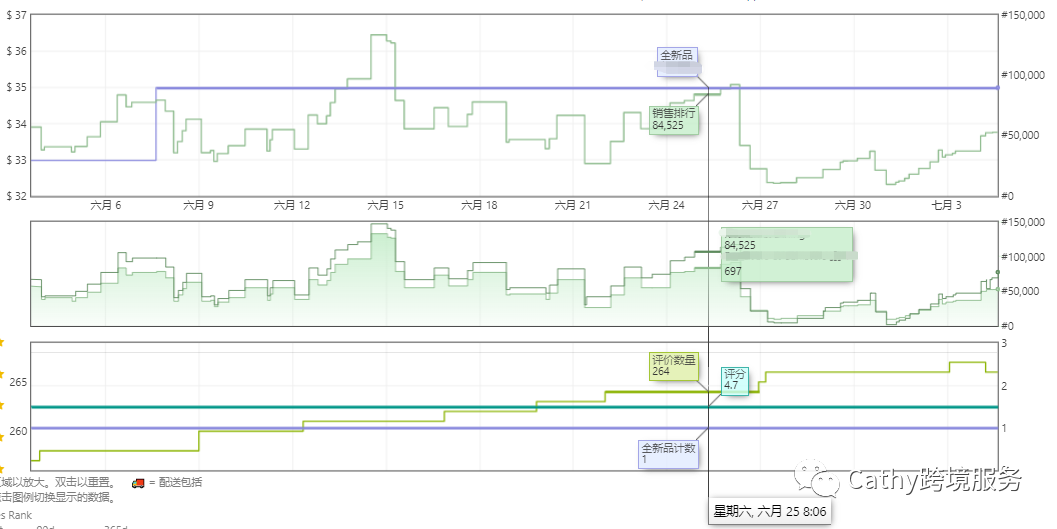Click the 全新品 price tooltip label

point(675,55)
